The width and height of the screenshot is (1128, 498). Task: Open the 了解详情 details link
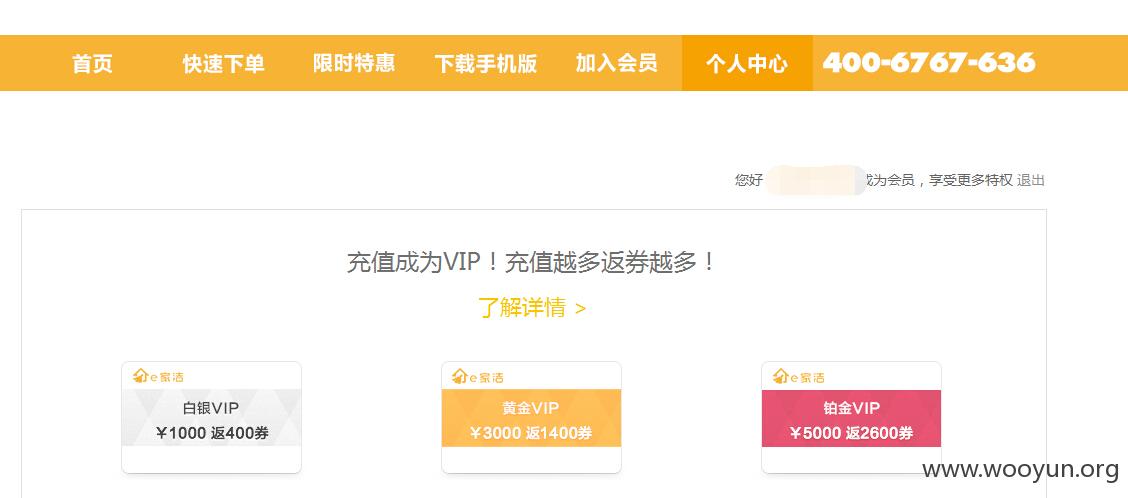coord(532,308)
